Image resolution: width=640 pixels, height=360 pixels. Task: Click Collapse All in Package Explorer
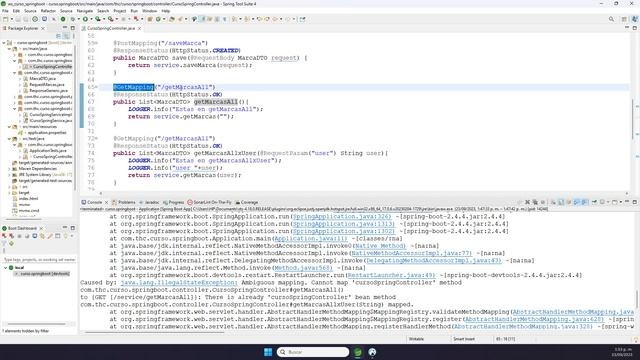(58, 36)
